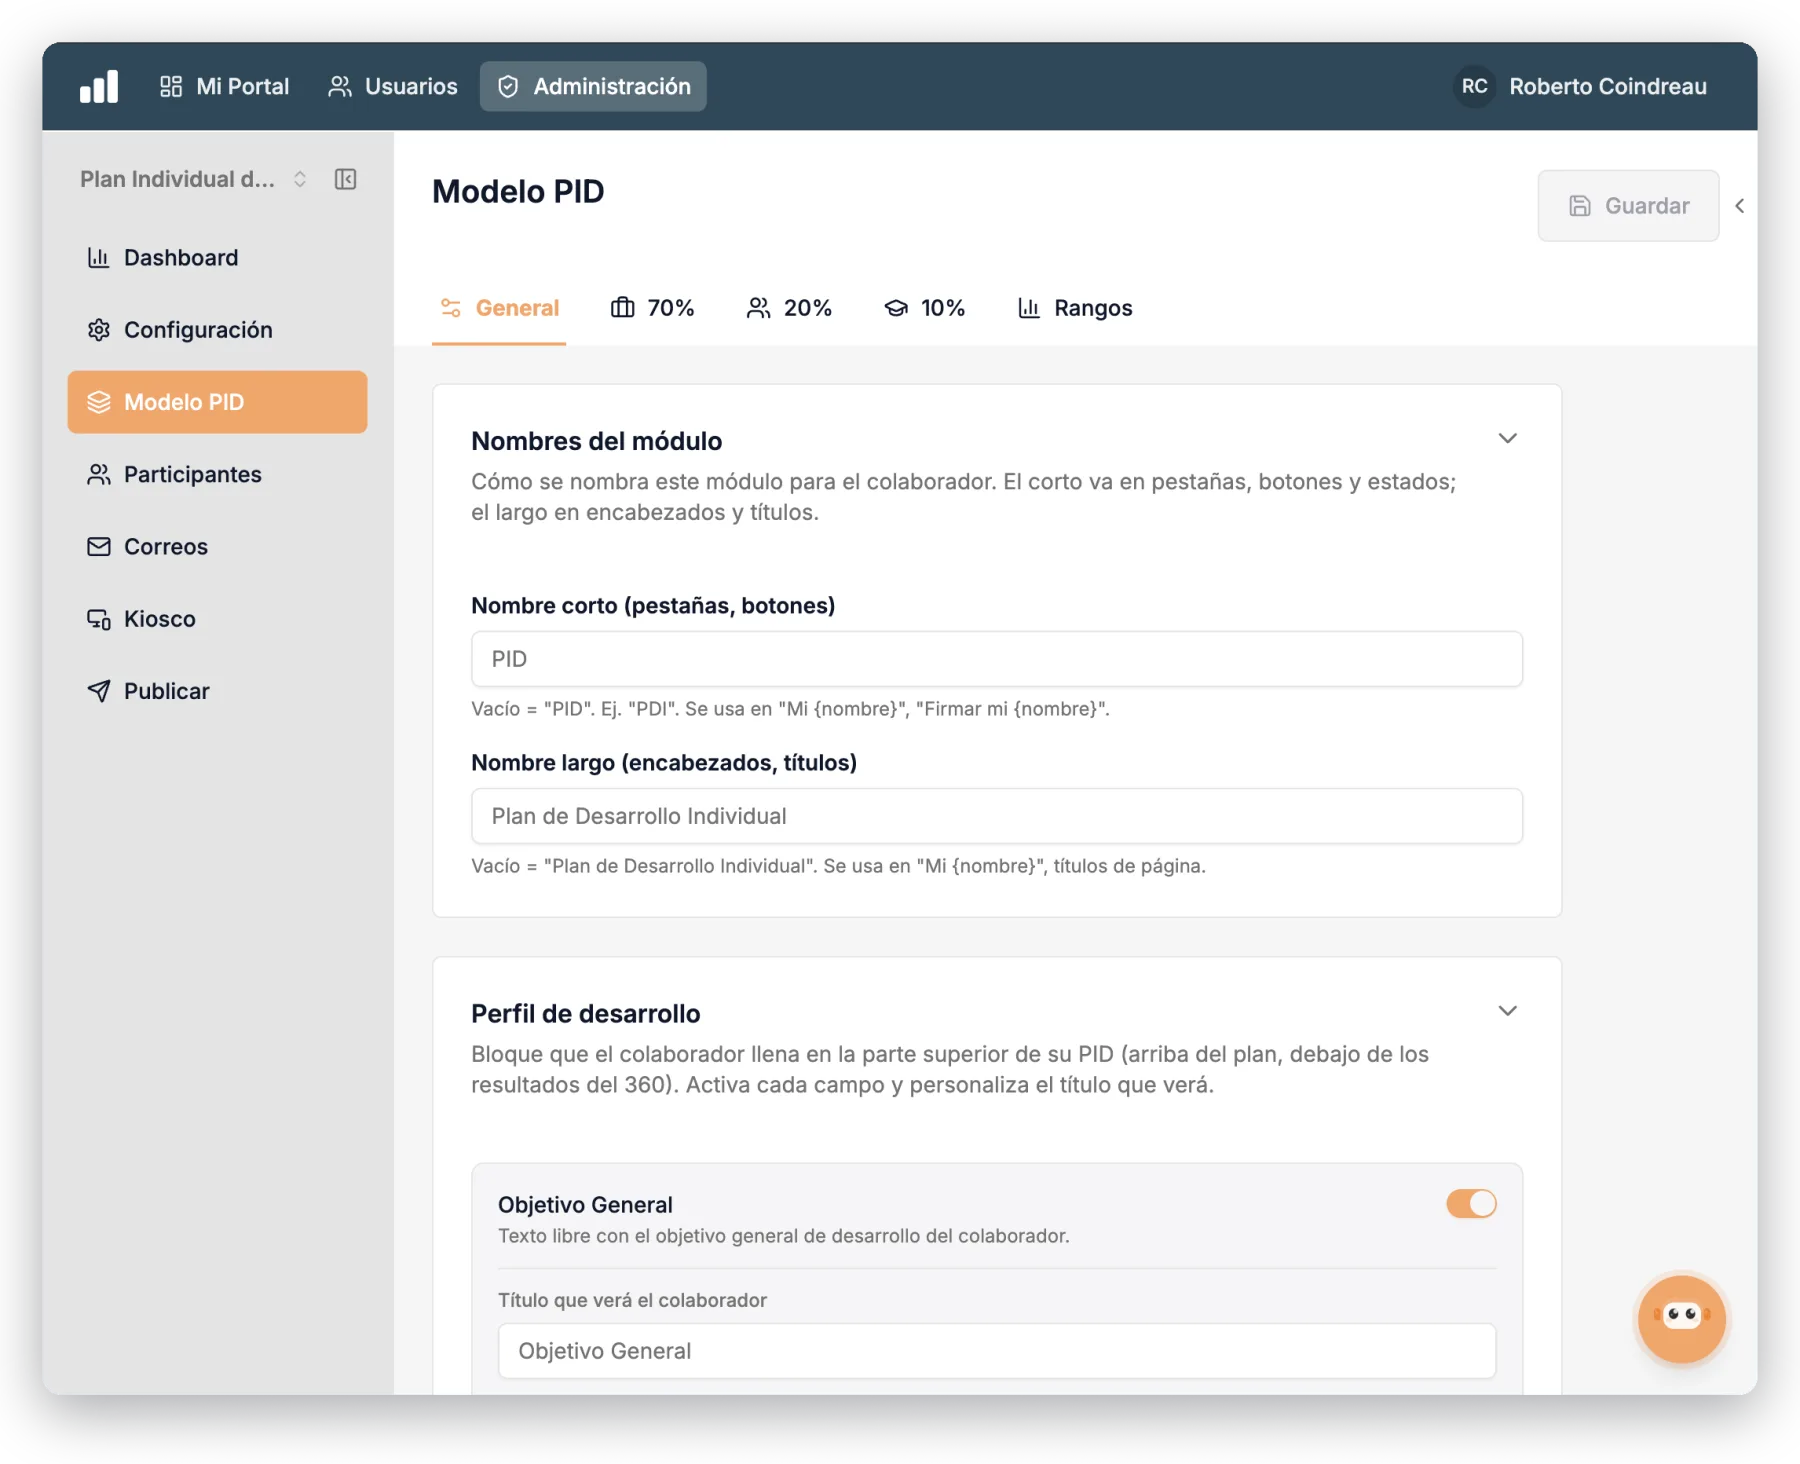The width and height of the screenshot is (1800, 1464).
Task: Switch to the 70% tab
Action: [x=653, y=308]
